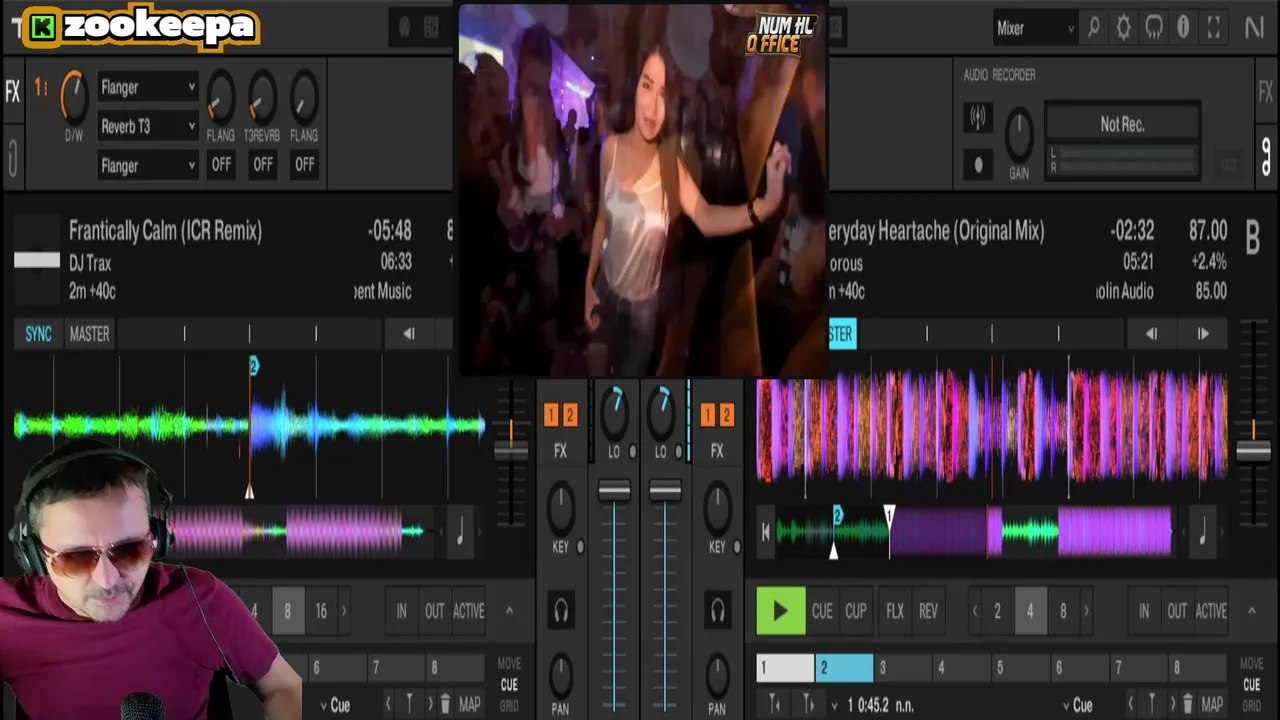
Task: Set Deck B loop OUT point
Action: tap(1177, 611)
